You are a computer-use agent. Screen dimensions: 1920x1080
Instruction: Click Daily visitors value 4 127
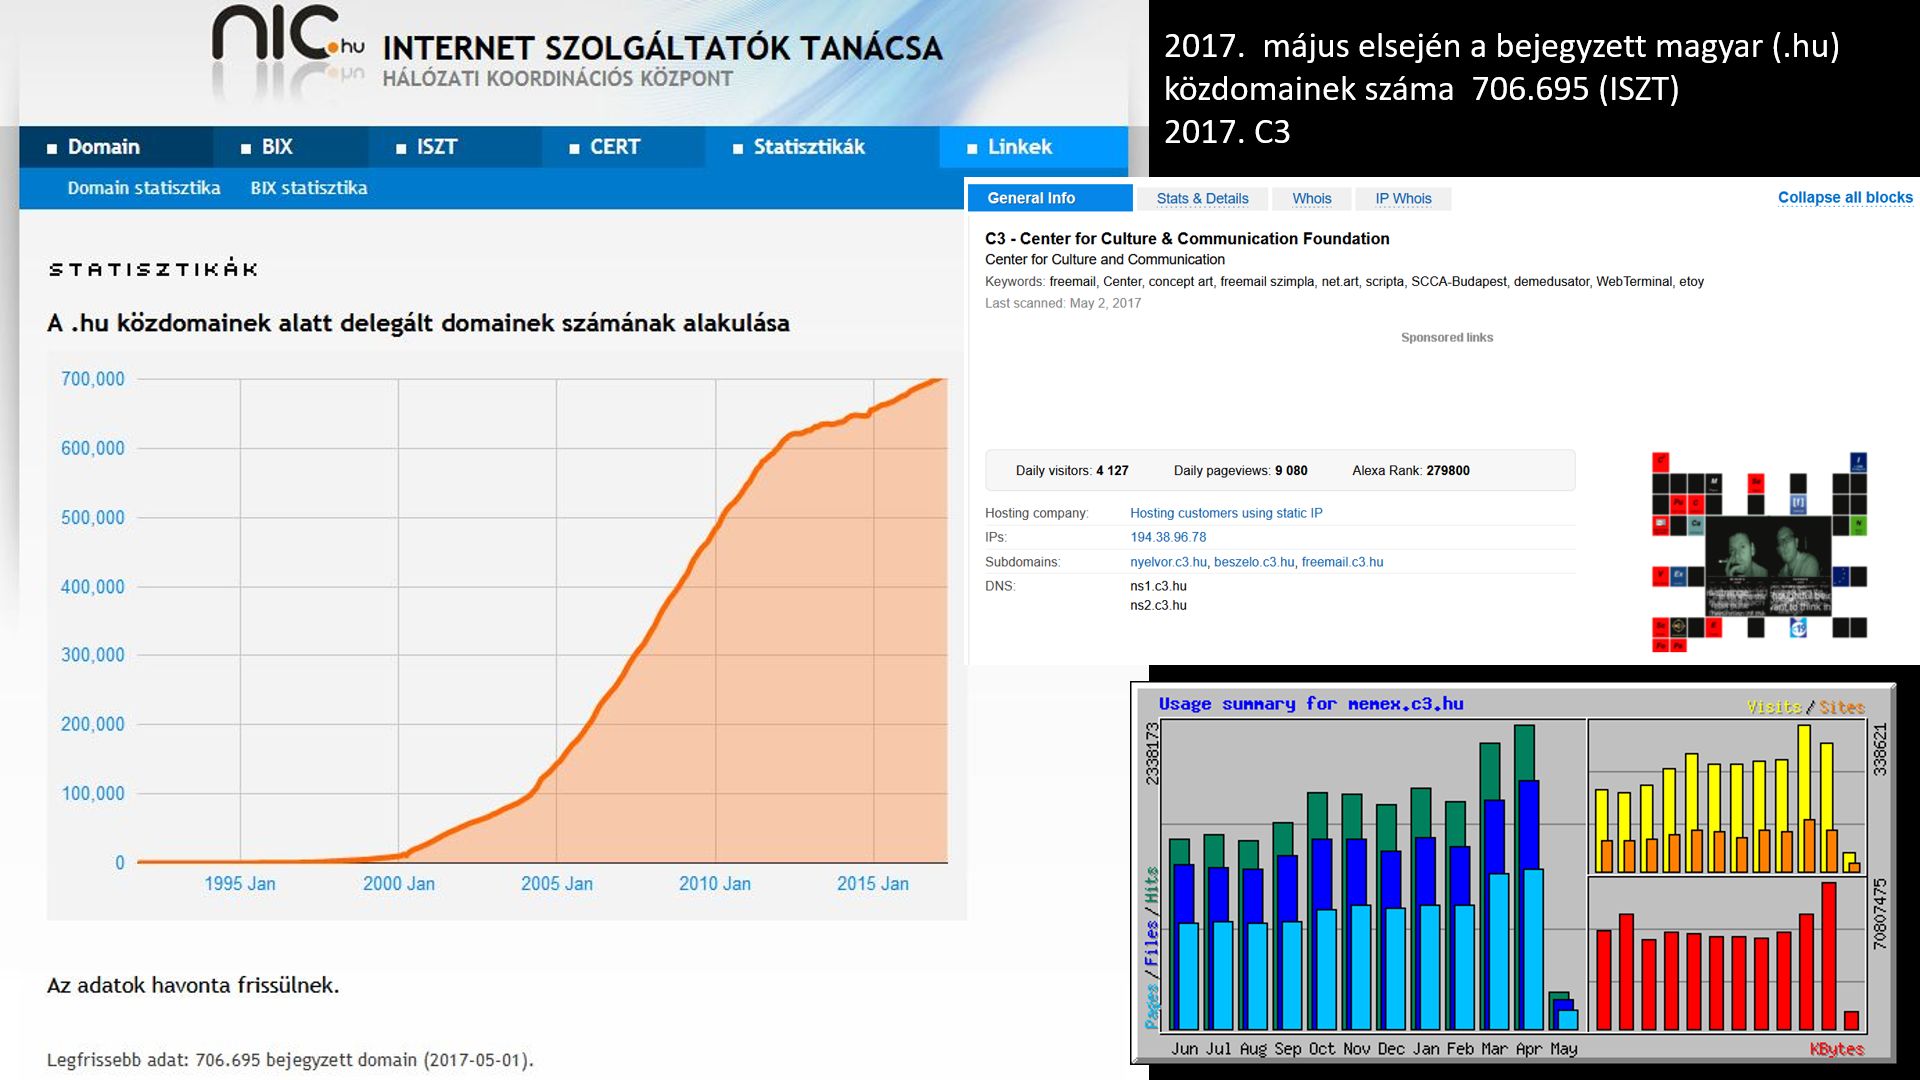(x=1112, y=470)
